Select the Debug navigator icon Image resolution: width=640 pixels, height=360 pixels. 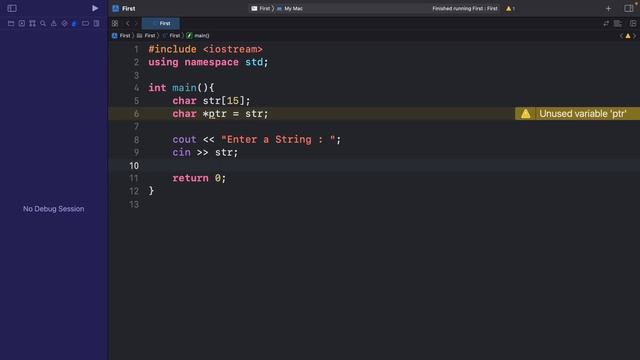tap(74, 24)
